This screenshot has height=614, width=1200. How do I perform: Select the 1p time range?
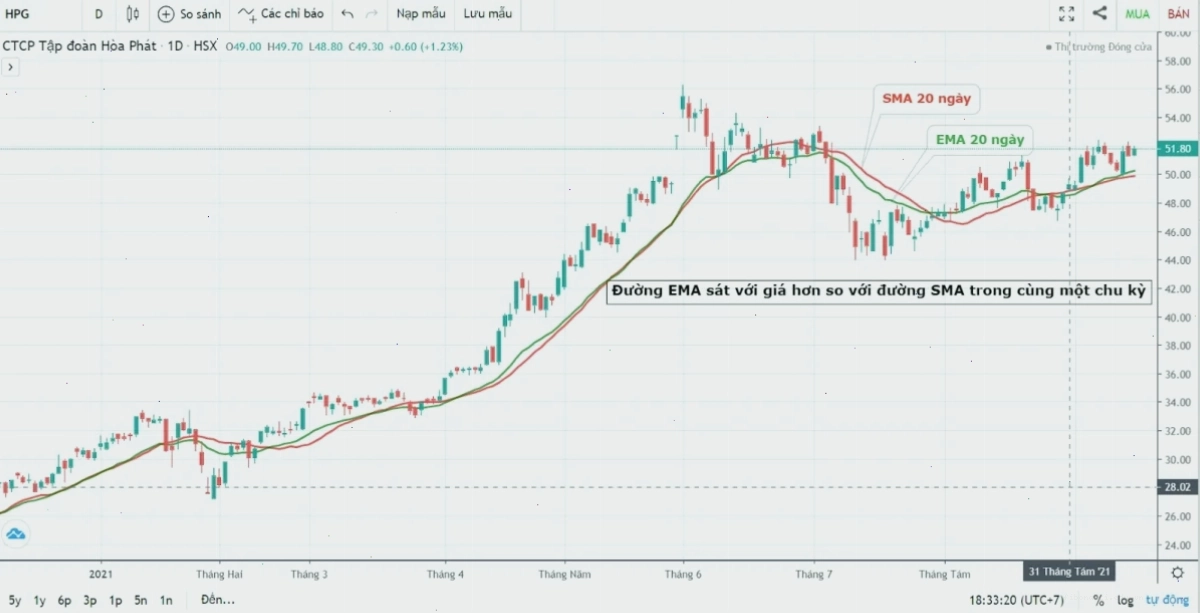pos(115,600)
